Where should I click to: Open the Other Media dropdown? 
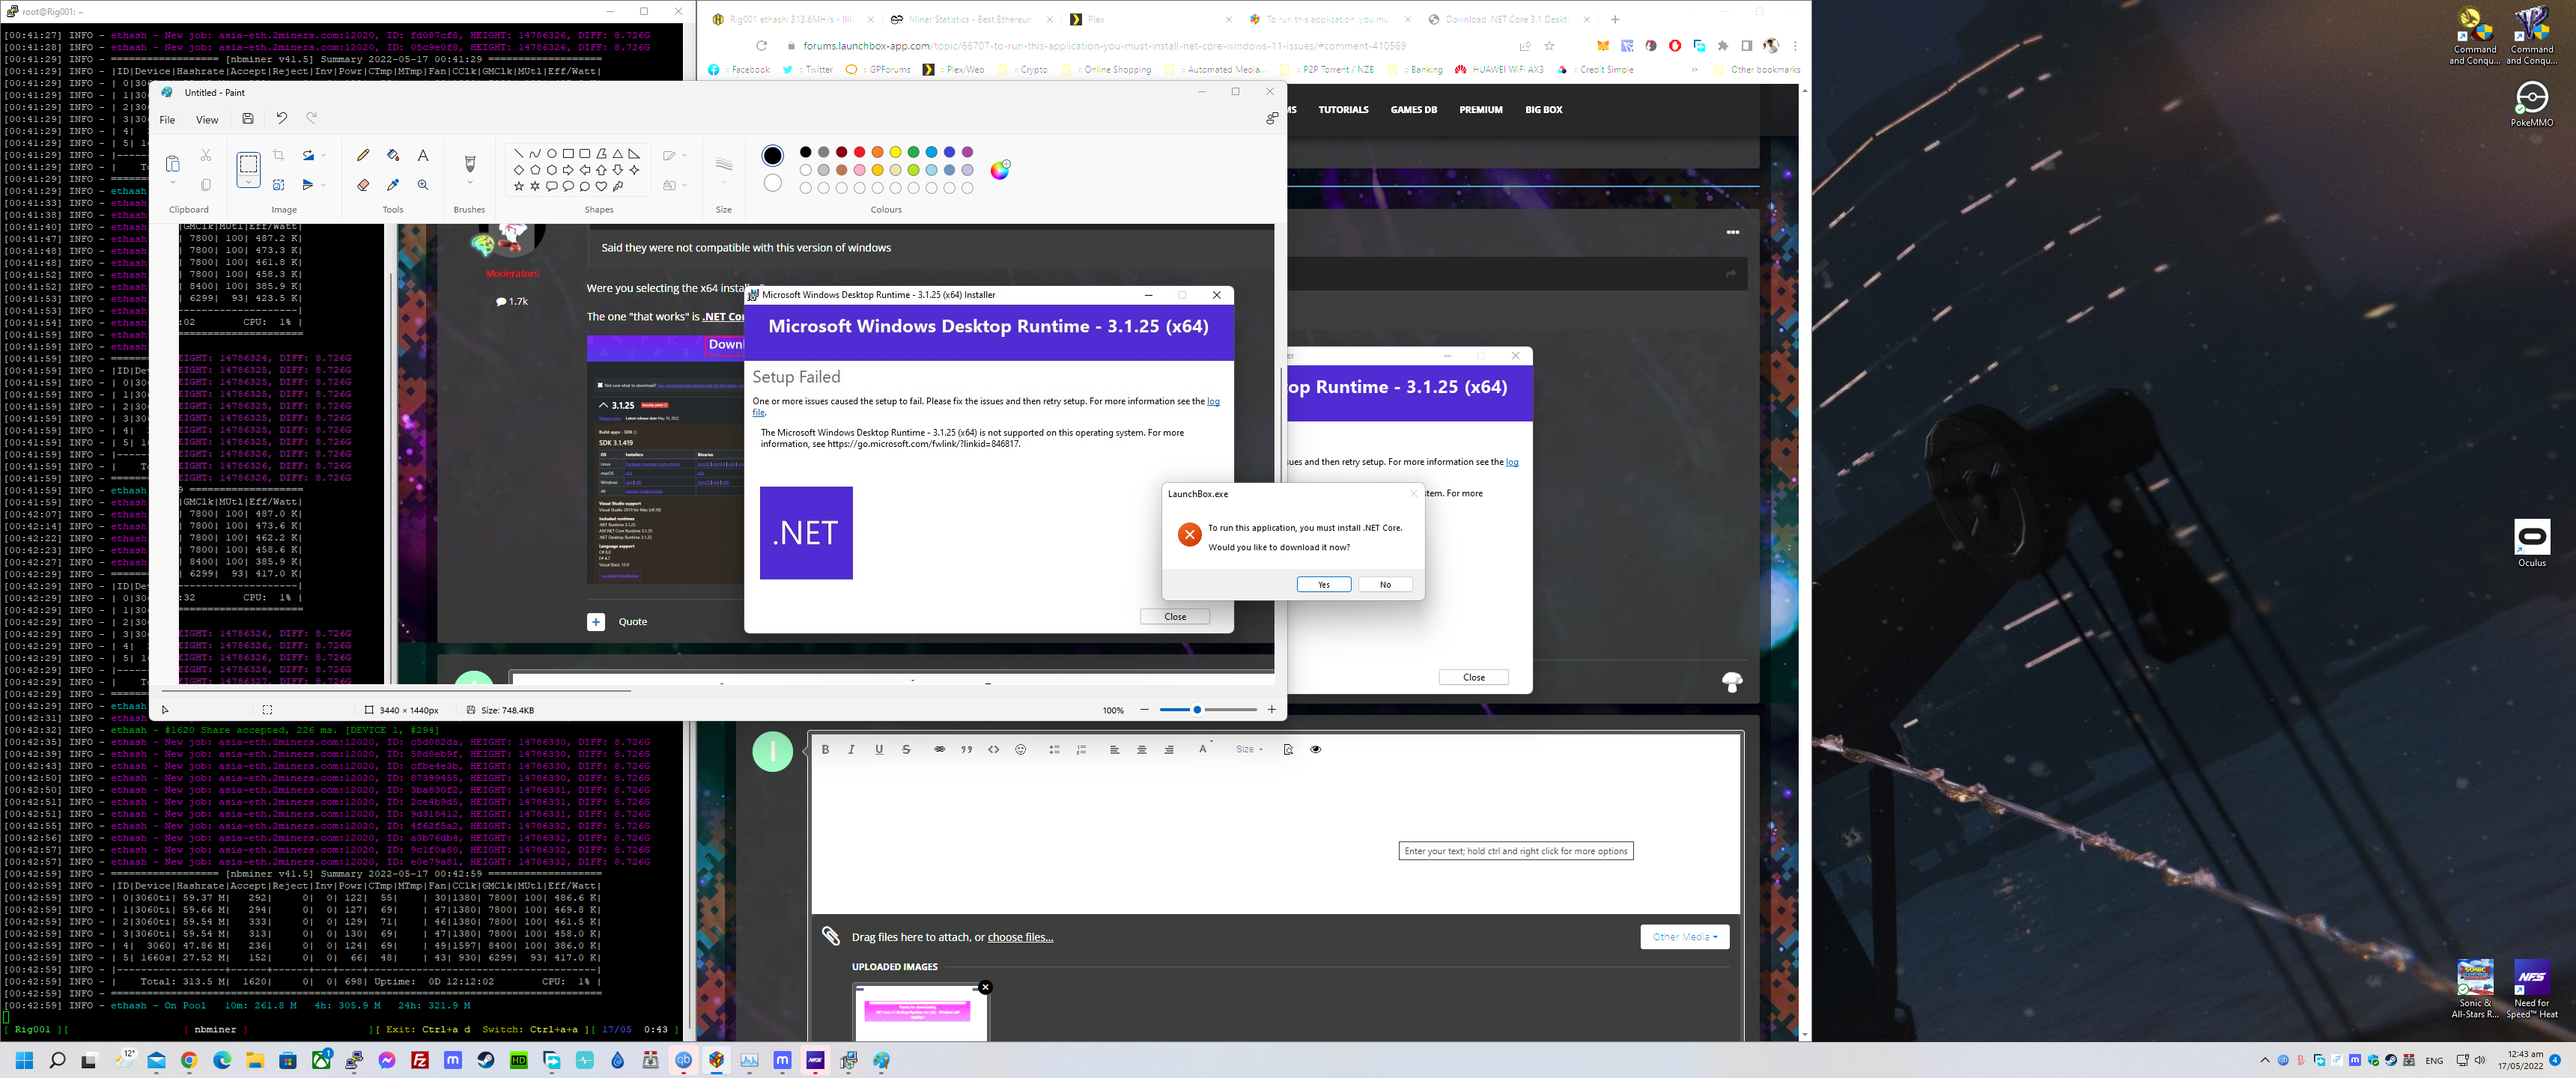tap(1684, 937)
